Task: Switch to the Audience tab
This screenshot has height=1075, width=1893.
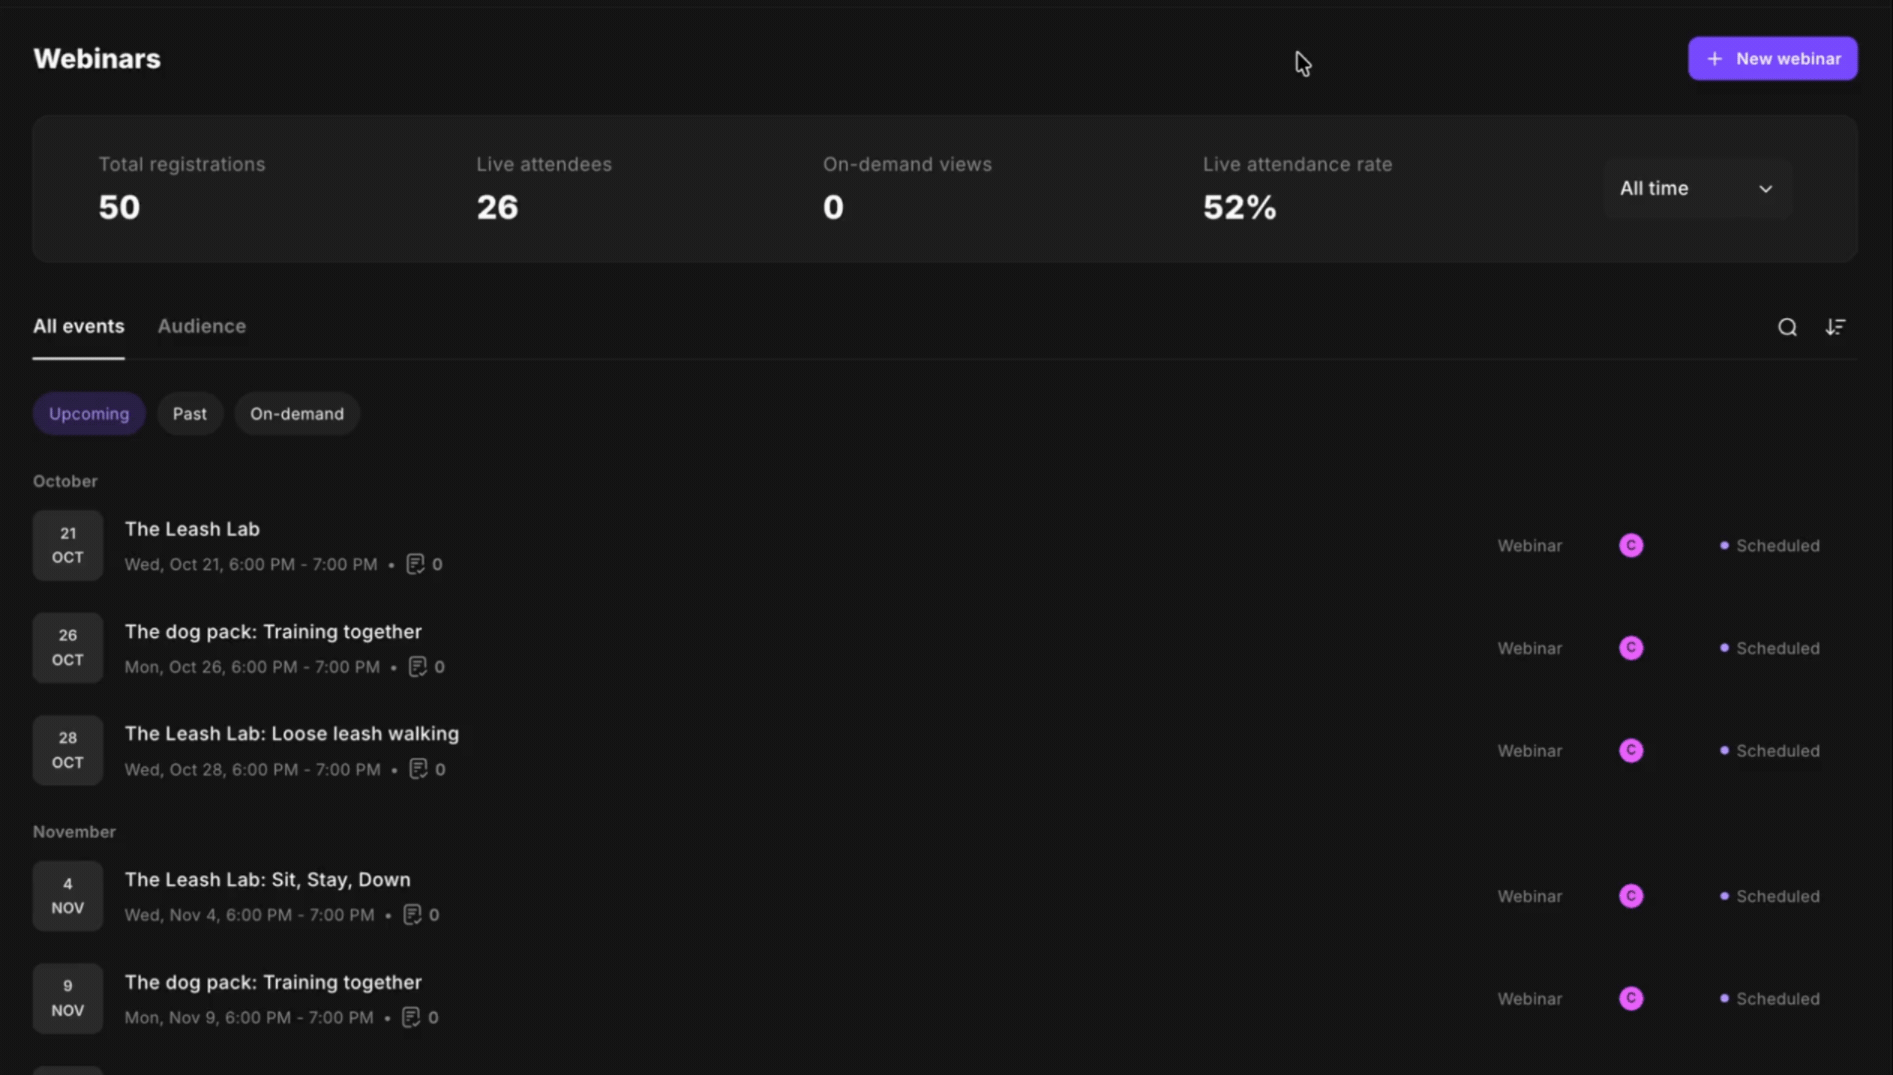Action: coord(201,326)
